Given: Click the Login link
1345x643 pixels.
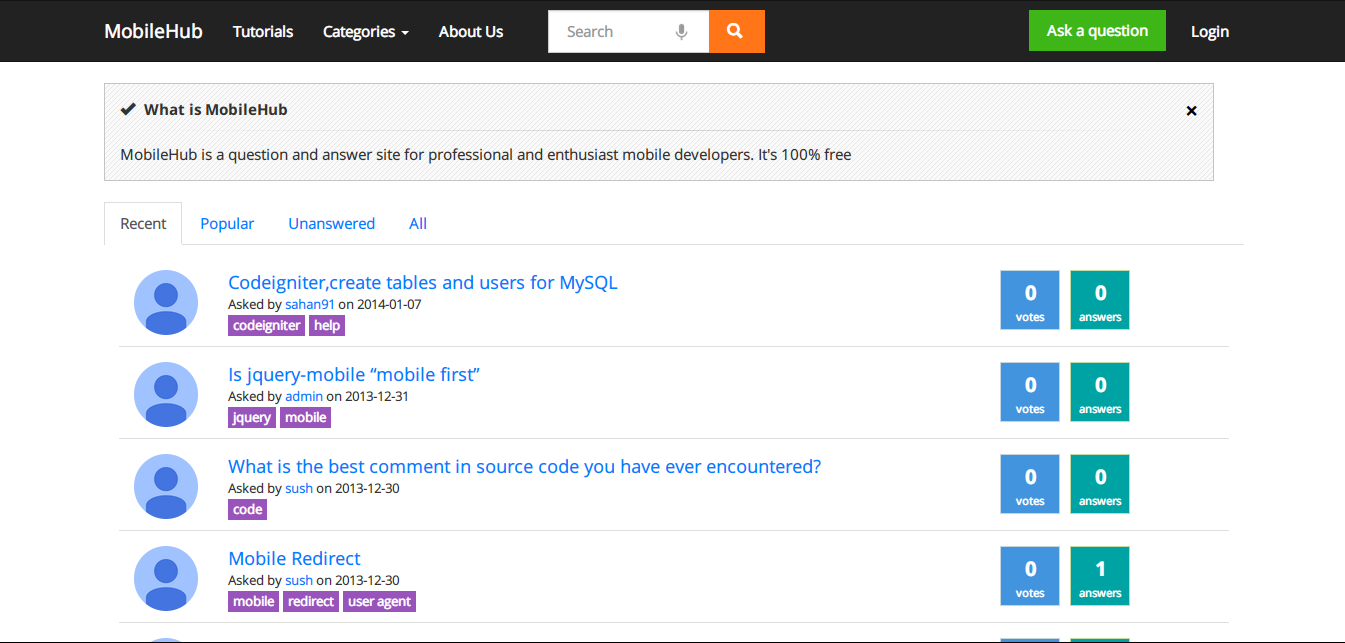Looking at the screenshot, I should click(x=1209, y=32).
